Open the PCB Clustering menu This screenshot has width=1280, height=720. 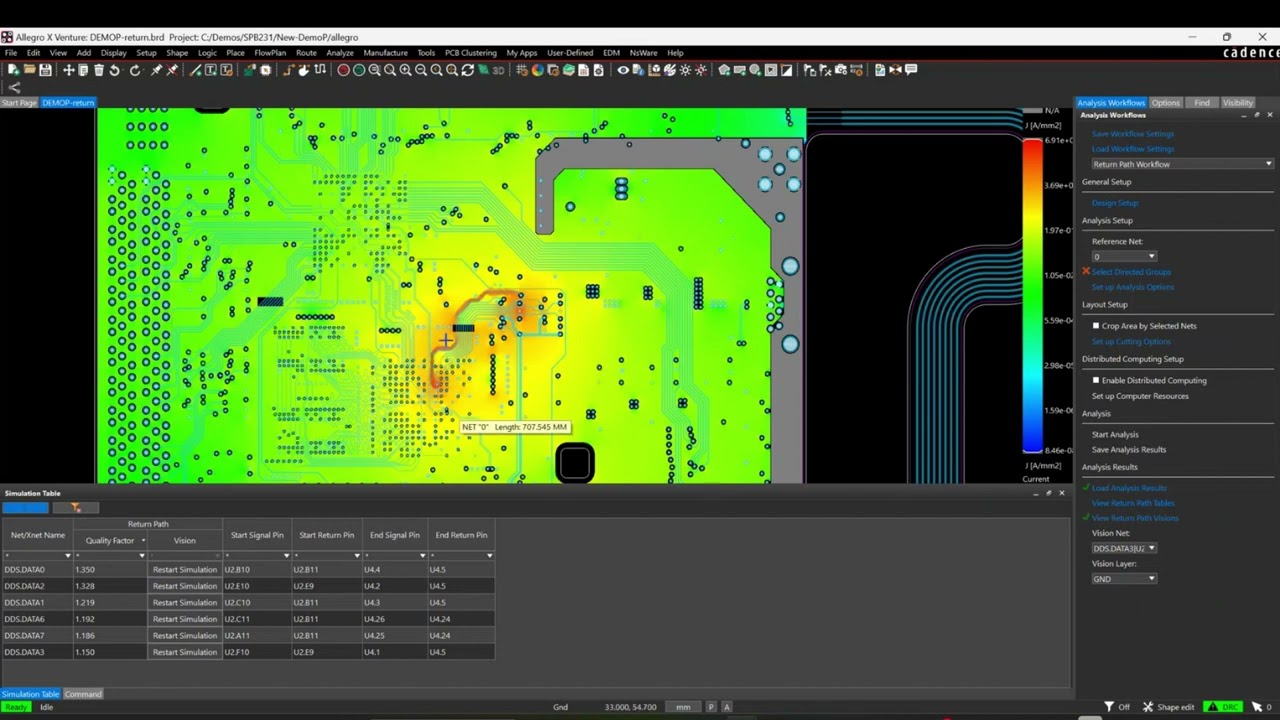[x=471, y=53]
